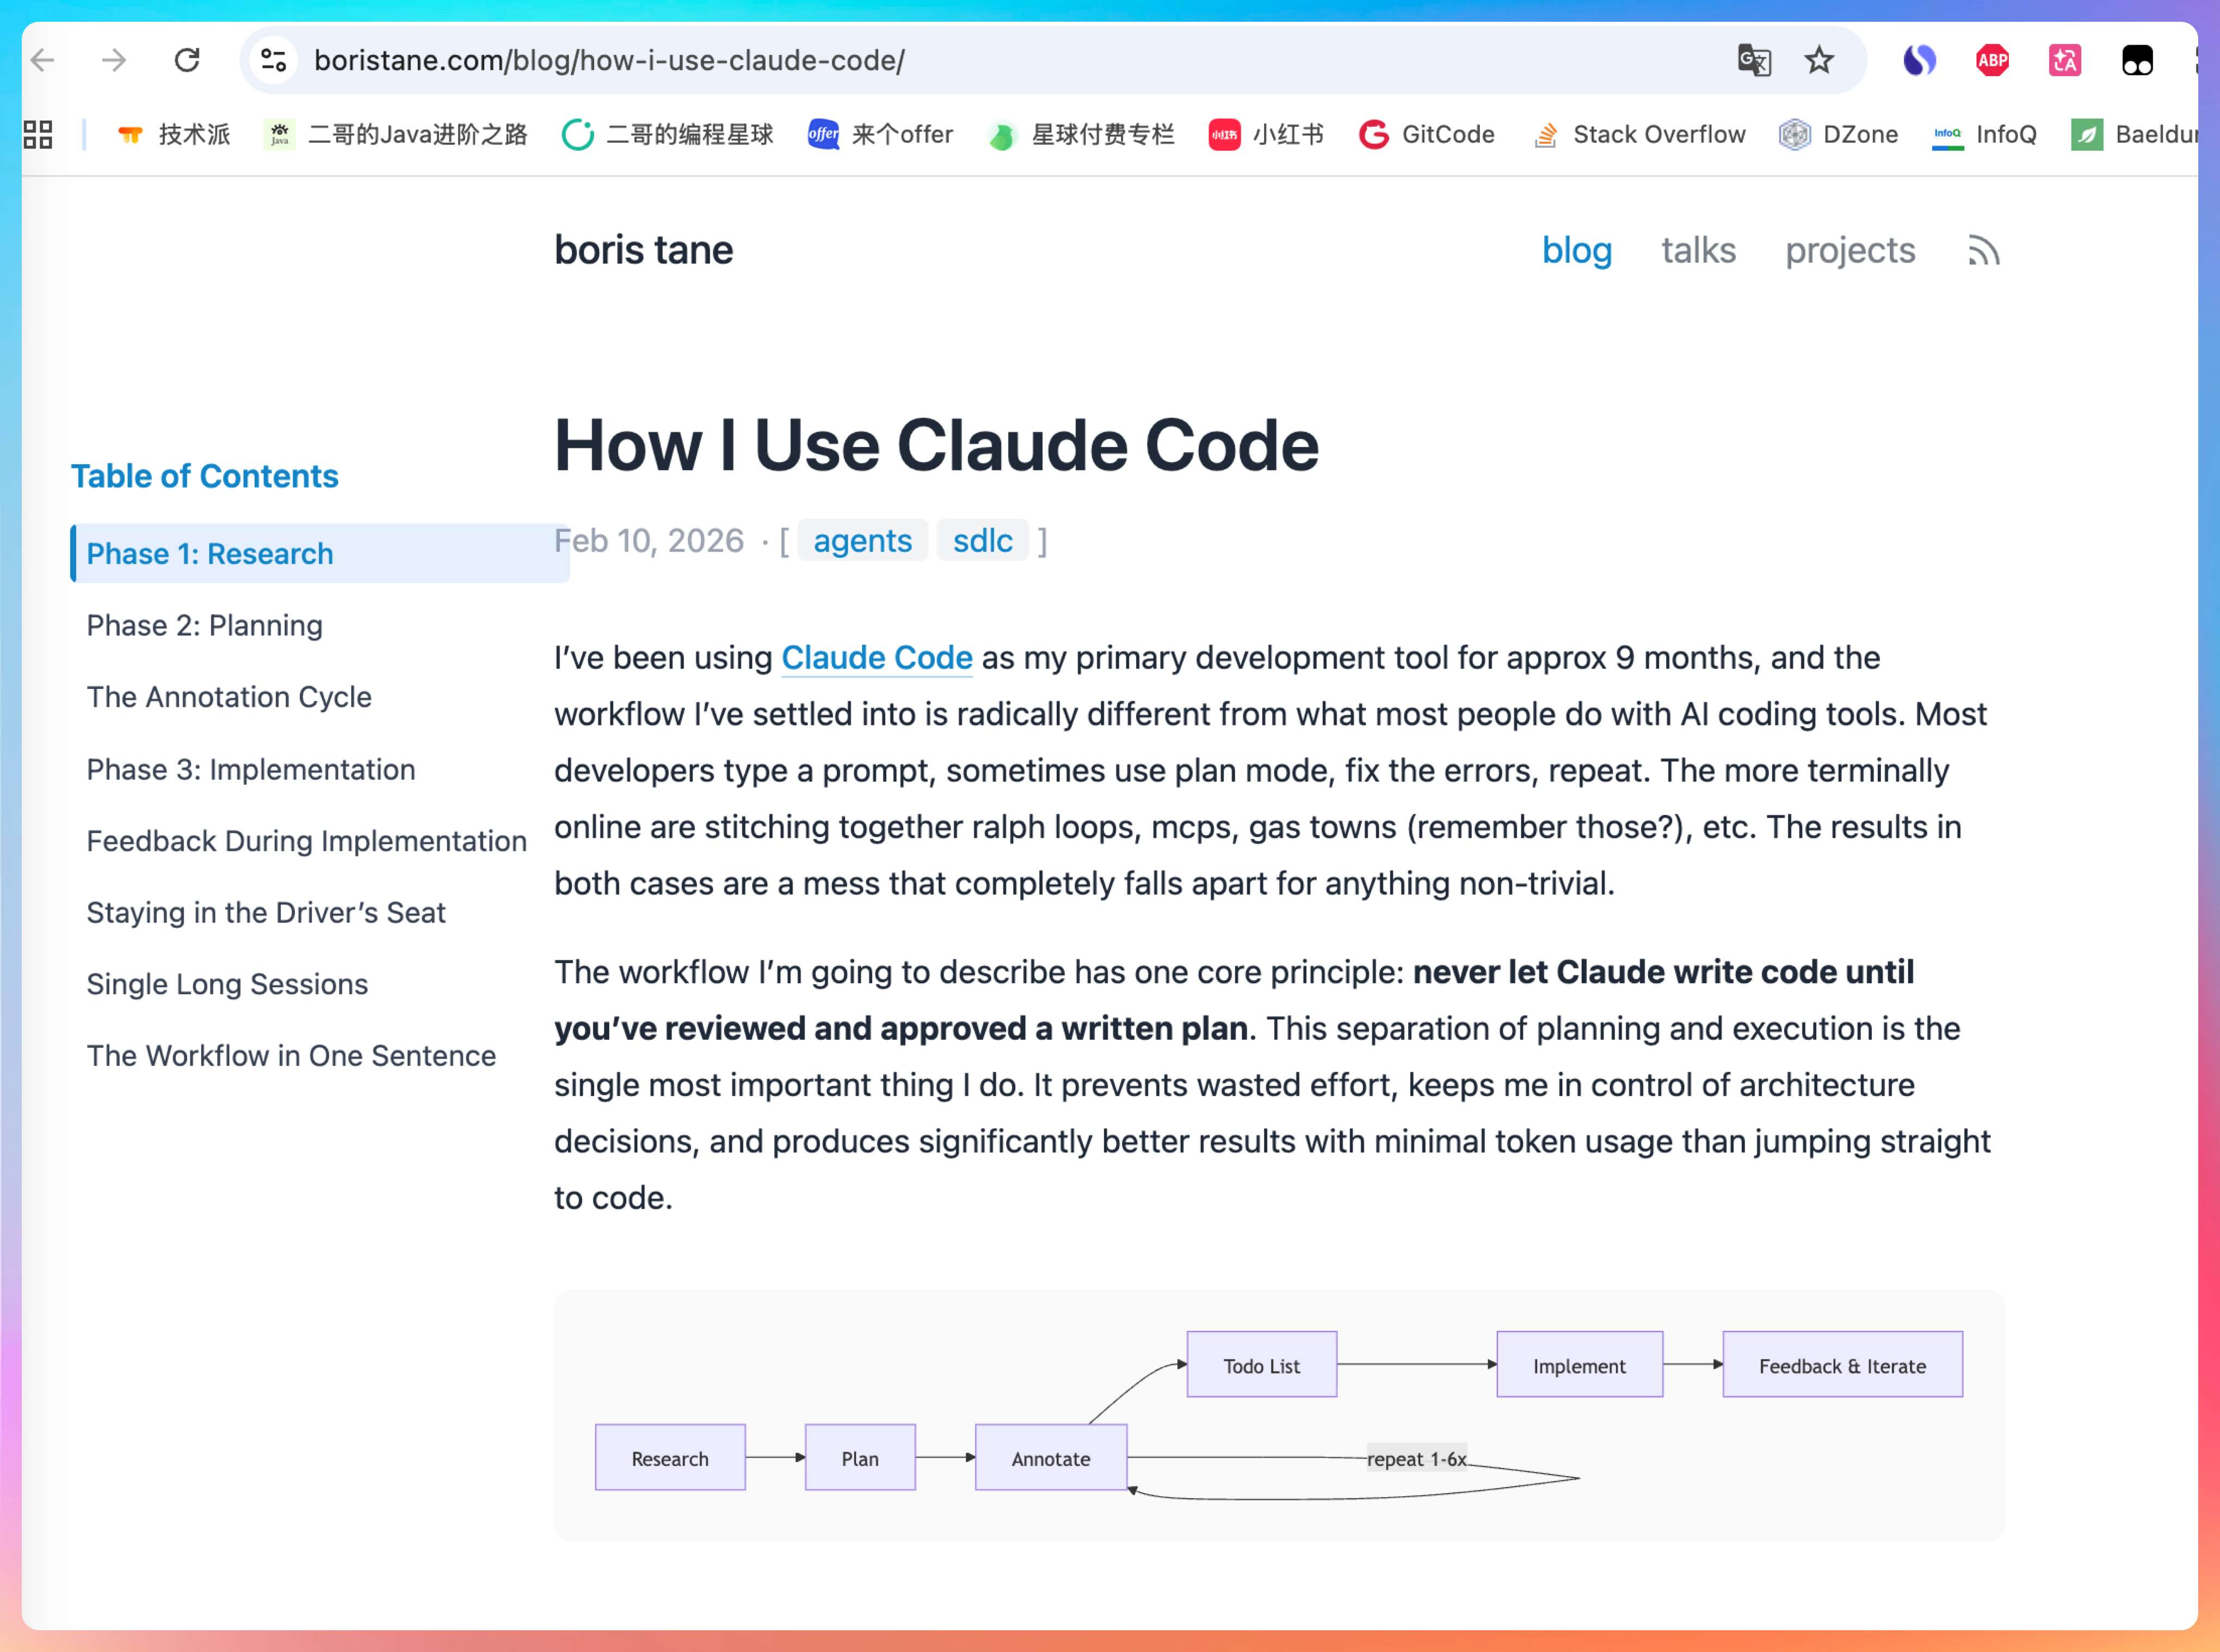Open the ABP Adblock Plus extension
Screen dimensions: 2220x1652
[x=1992, y=60]
